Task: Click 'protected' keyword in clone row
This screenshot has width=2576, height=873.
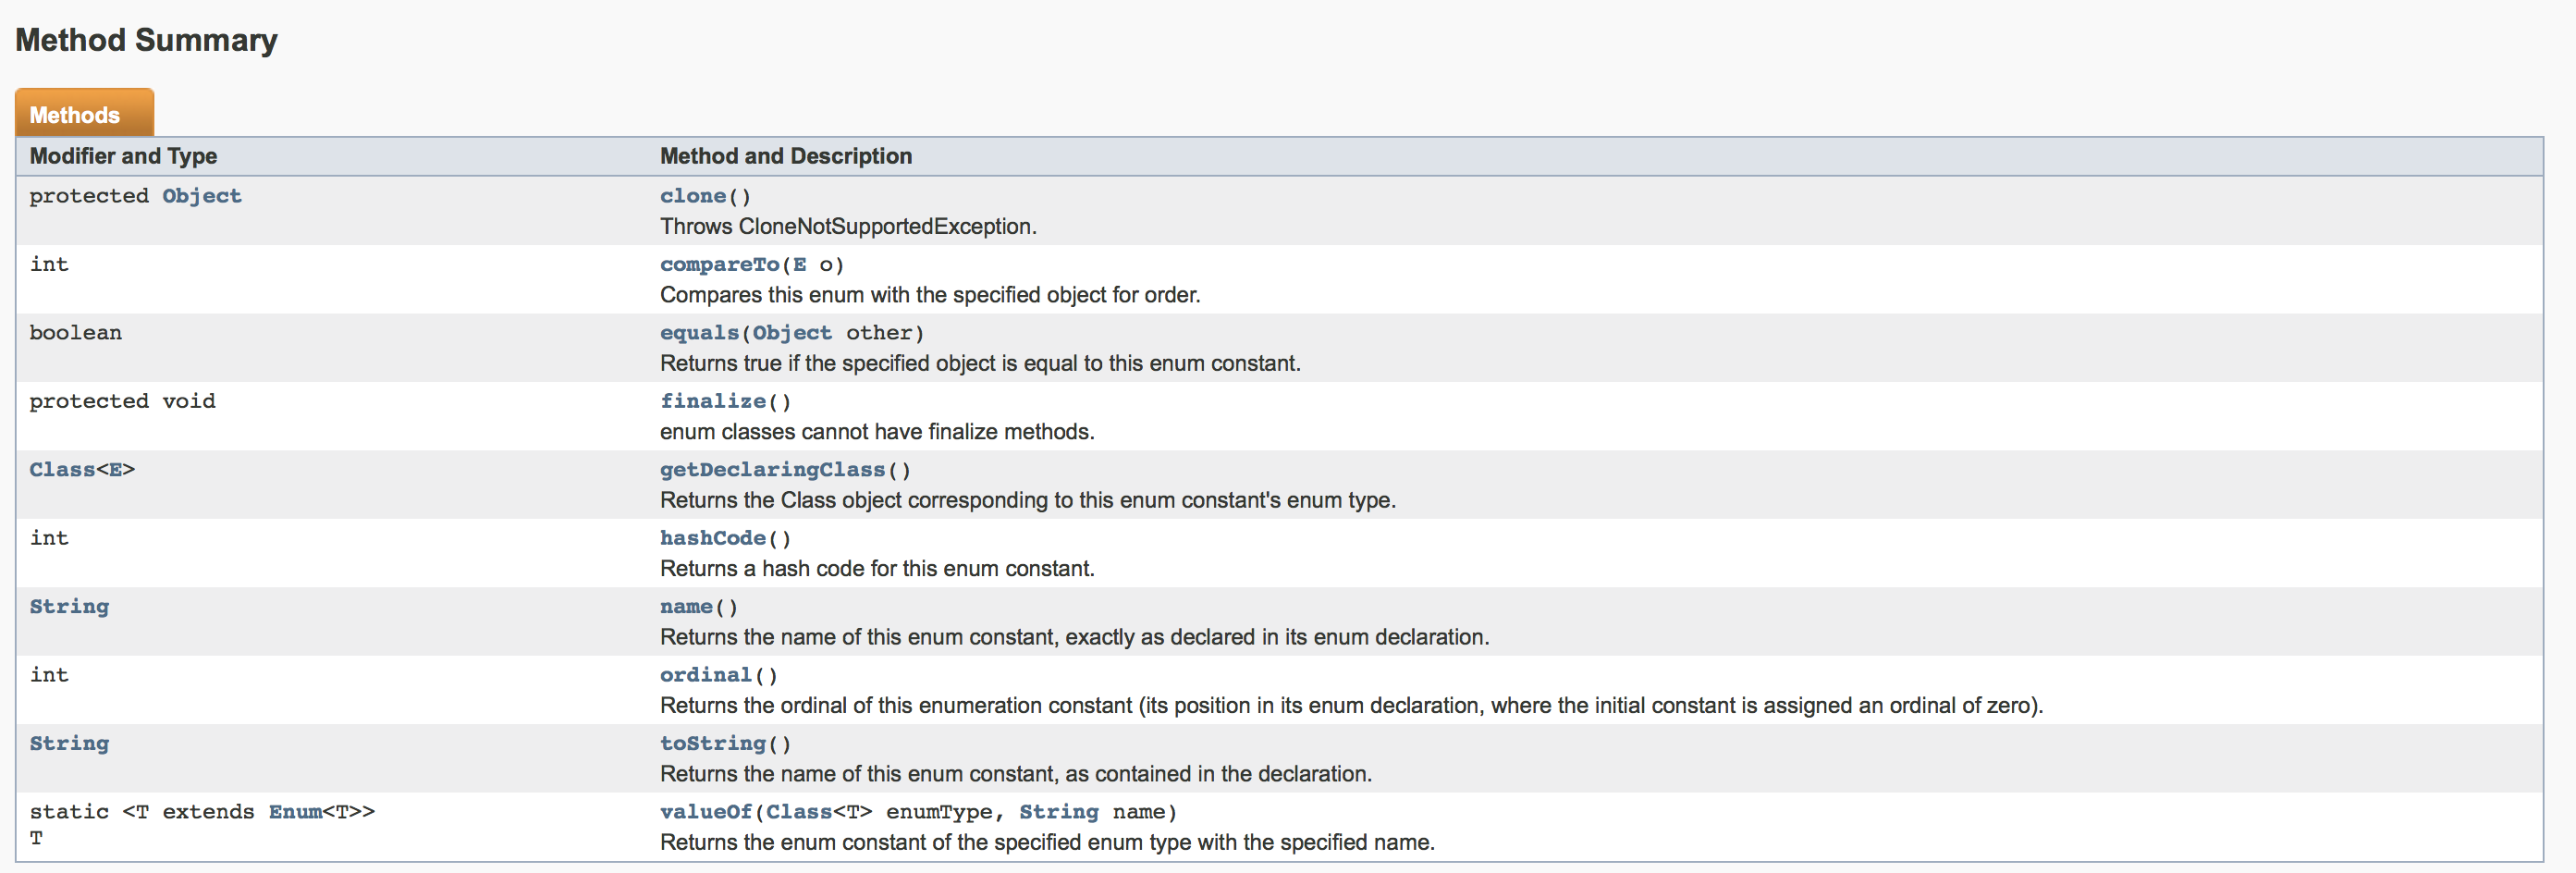Action: pyautogui.click(x=89, y=196)
